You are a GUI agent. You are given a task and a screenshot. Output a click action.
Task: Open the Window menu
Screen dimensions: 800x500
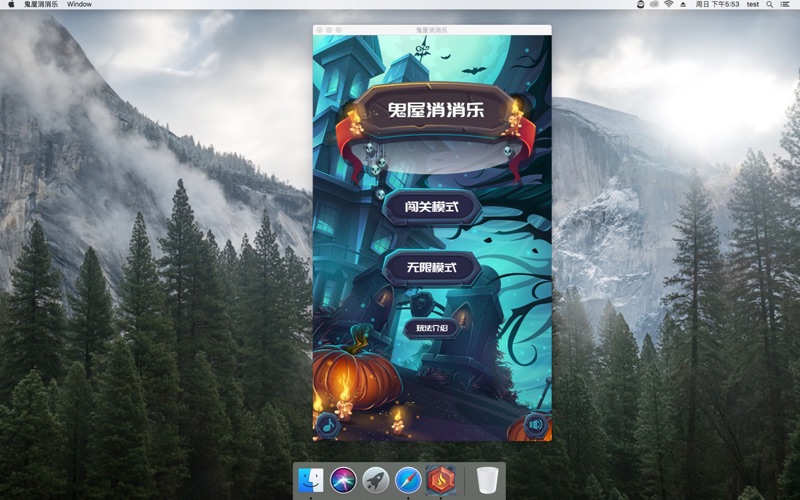pyautogui.click(x=80, y=4)
